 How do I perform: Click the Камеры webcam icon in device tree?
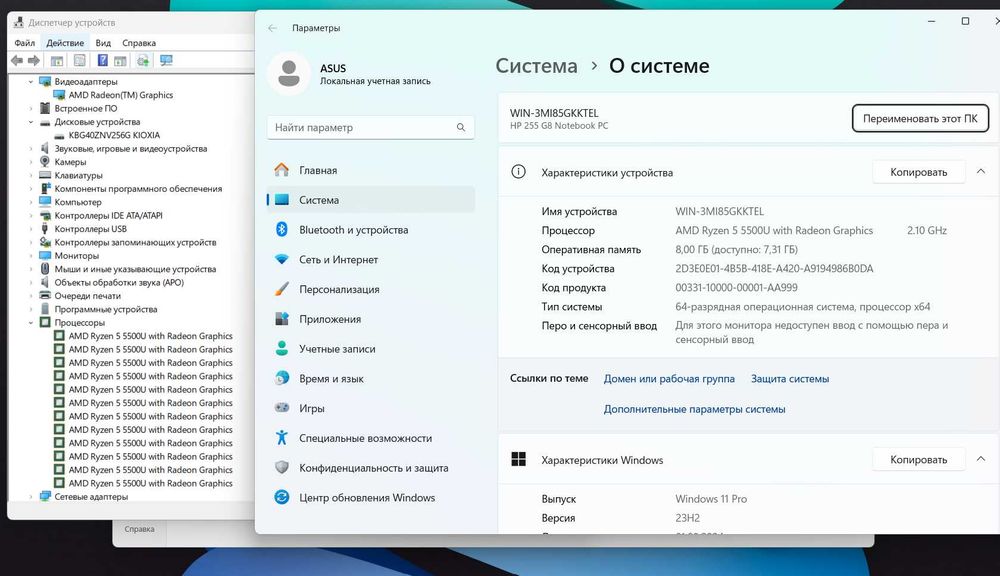pos(45,162)
